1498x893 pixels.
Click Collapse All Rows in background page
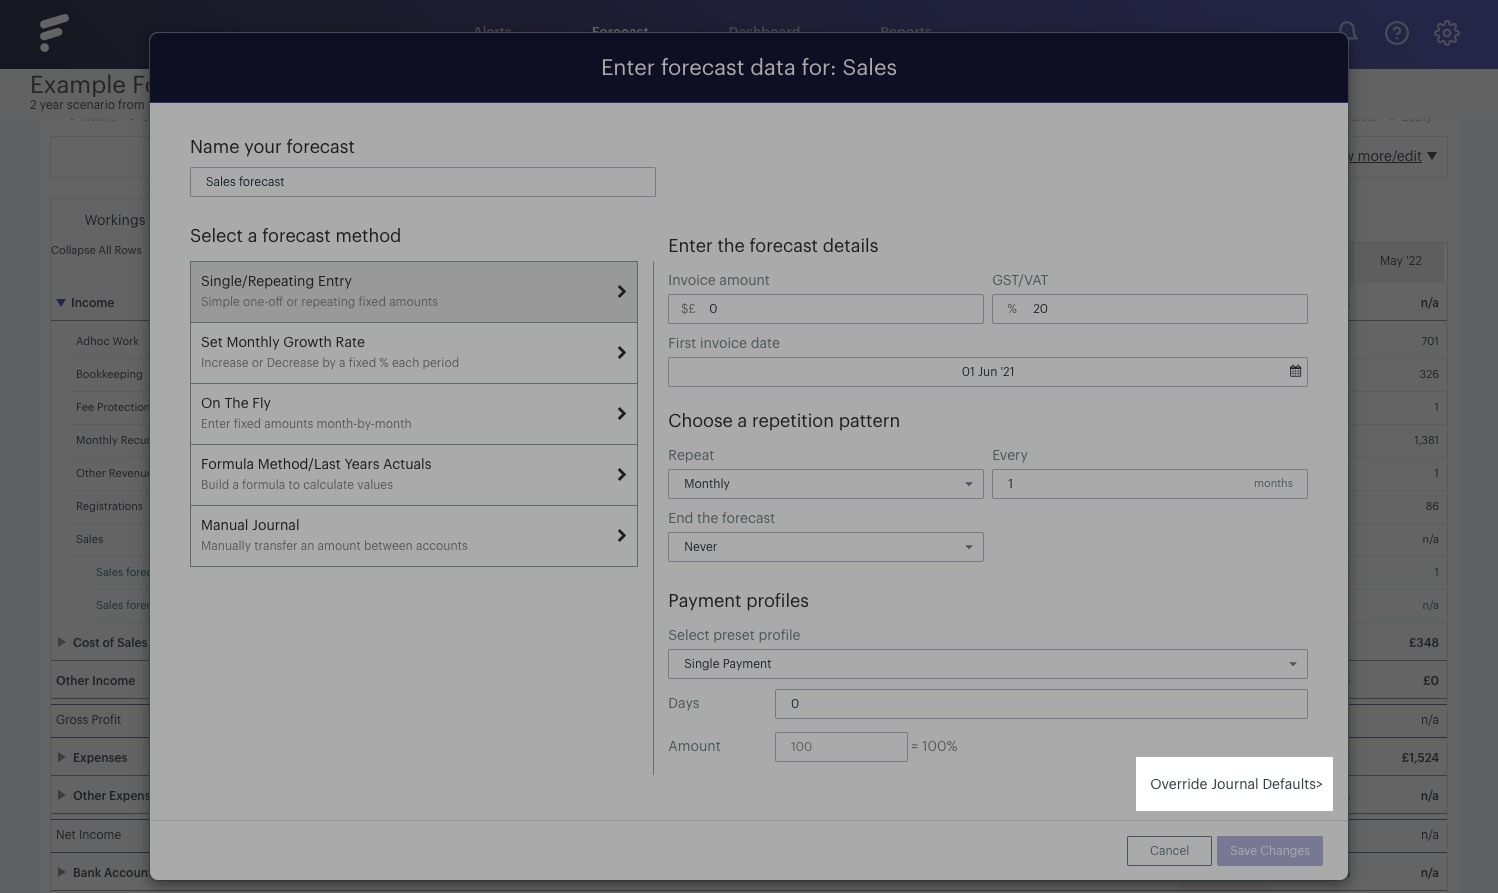pyautogui.click(x=96, y=250)
